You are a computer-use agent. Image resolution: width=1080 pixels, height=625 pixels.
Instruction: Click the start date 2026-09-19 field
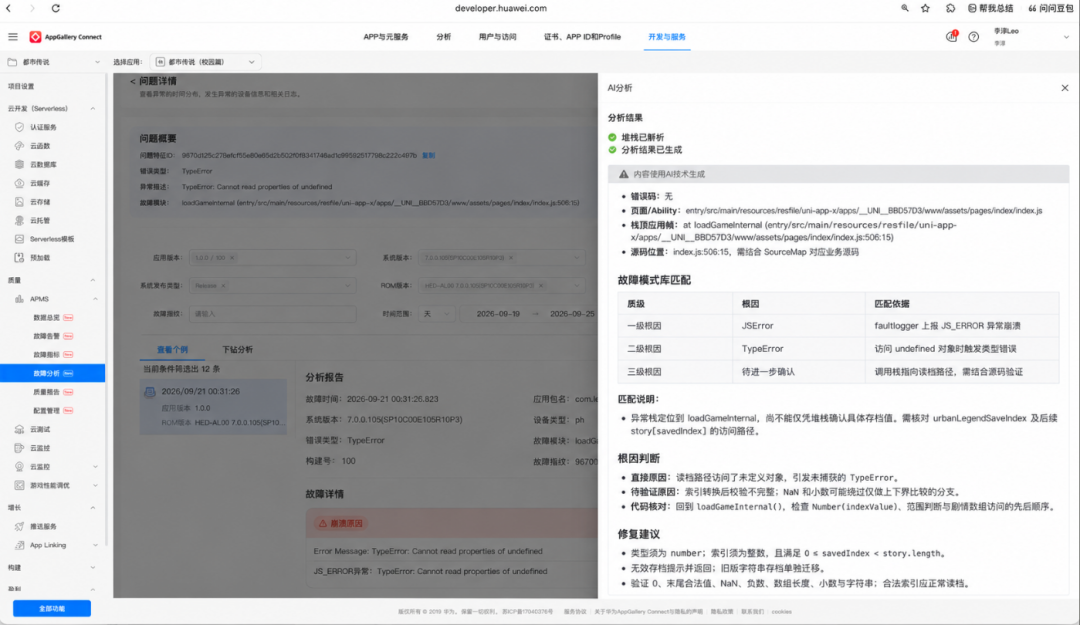(498, 314)
